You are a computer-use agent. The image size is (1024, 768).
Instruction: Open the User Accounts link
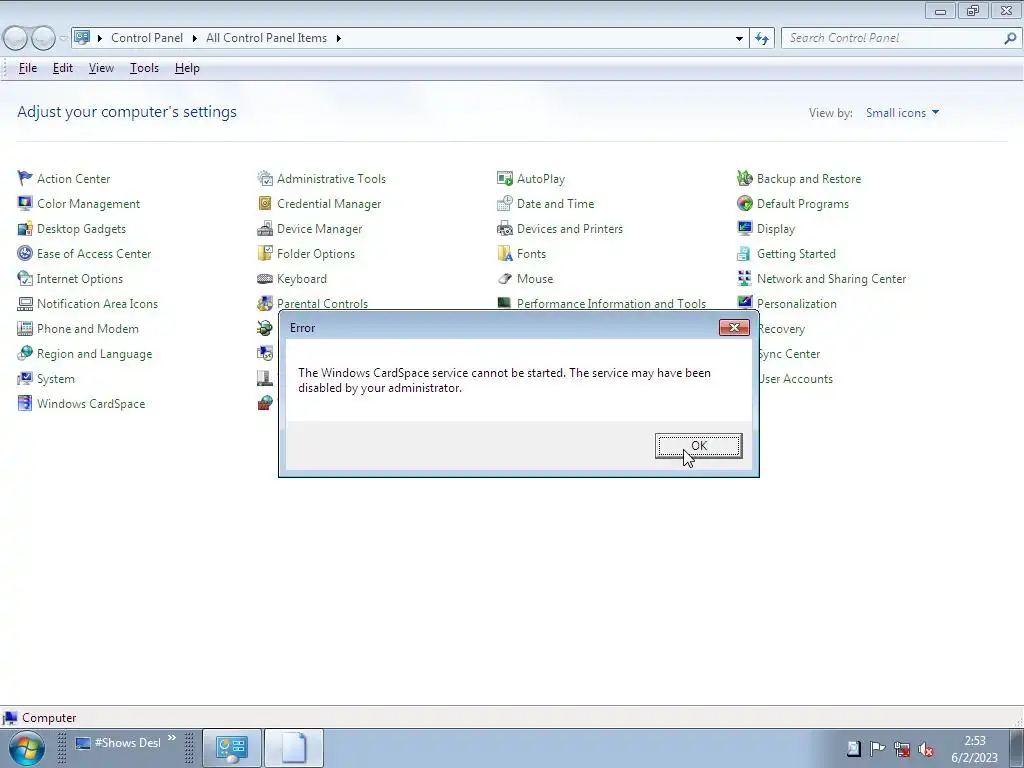(795, 379)
